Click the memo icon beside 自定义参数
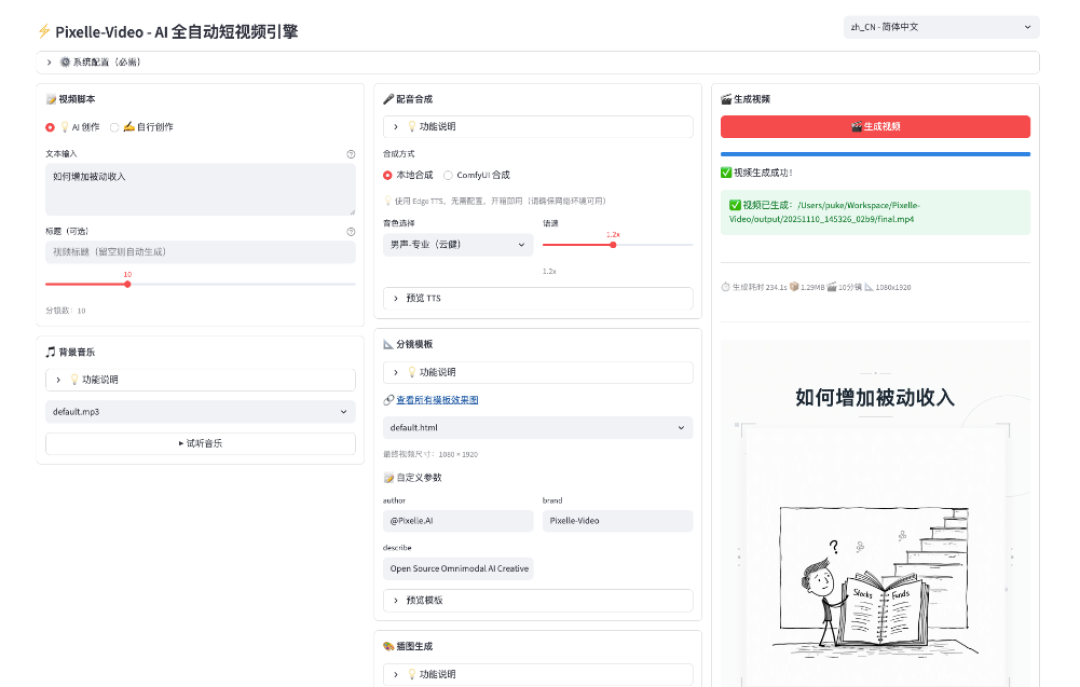This screenshot has width=1080, height=687. tap(388, 478)
